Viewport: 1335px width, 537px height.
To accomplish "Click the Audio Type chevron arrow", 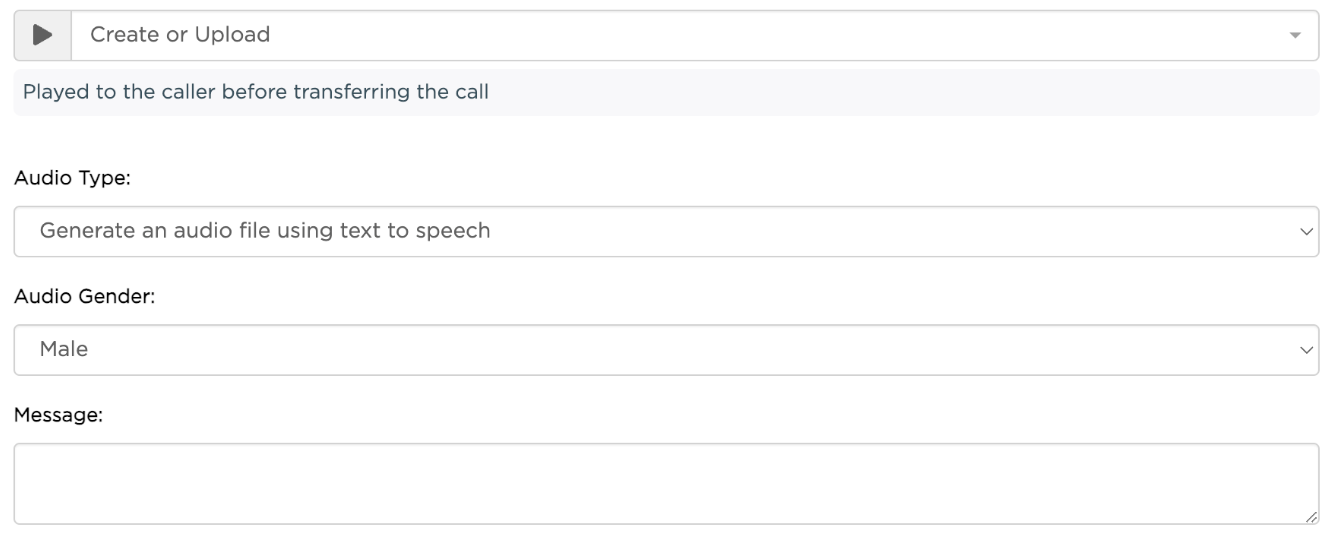I will click(1304, 232).
